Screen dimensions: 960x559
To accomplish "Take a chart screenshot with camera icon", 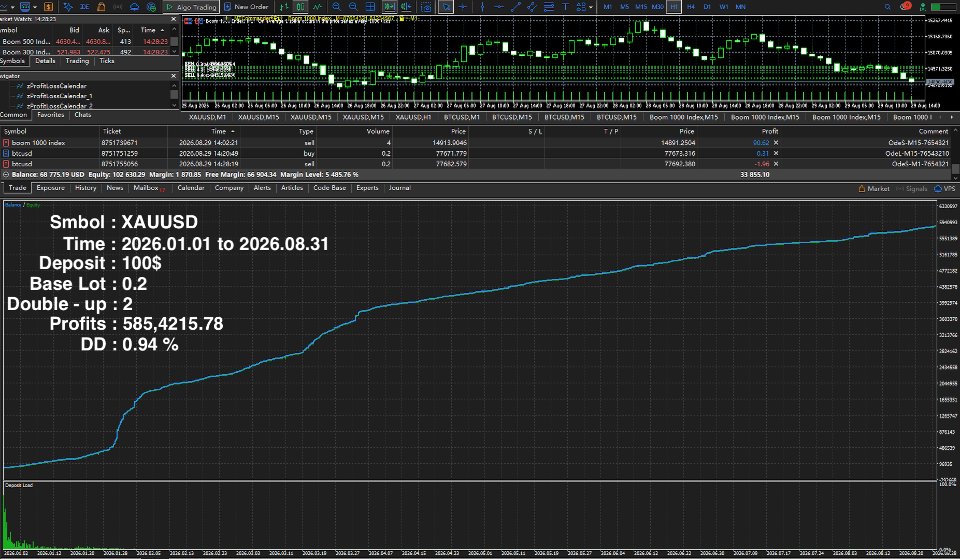I will click(426, 7).
